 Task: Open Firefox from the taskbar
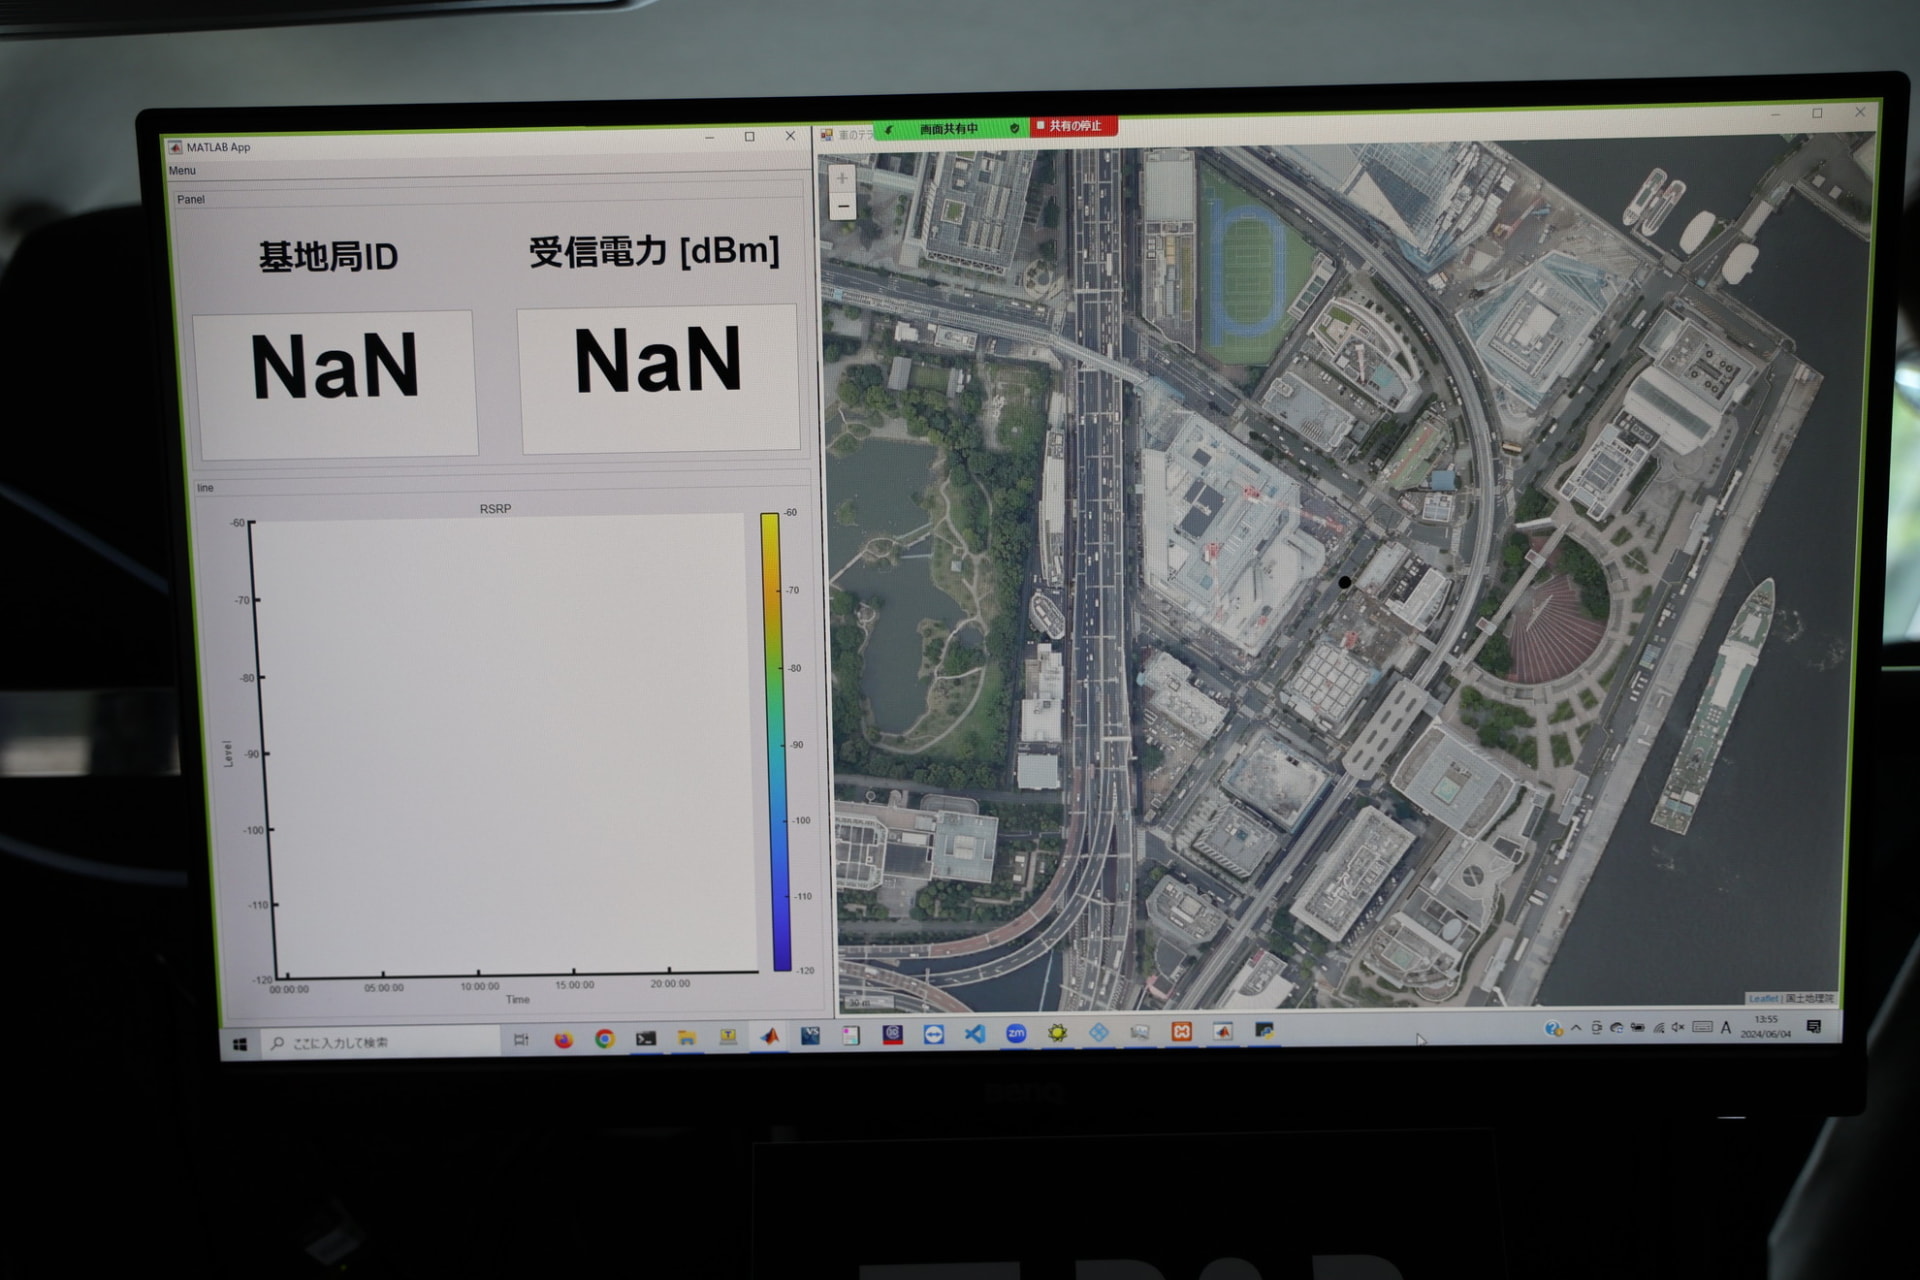tap(564, 1040)
